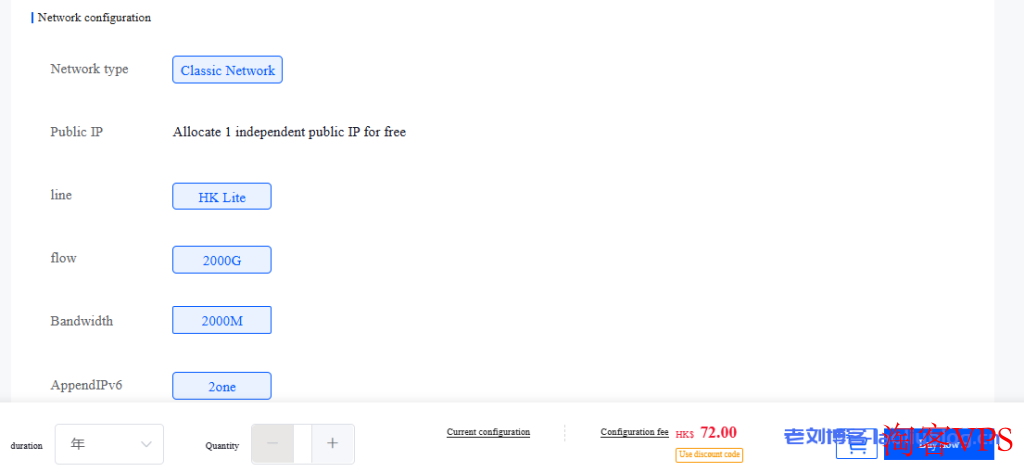
Task: Select the 2000G flow option
Action: coord(222,260)
